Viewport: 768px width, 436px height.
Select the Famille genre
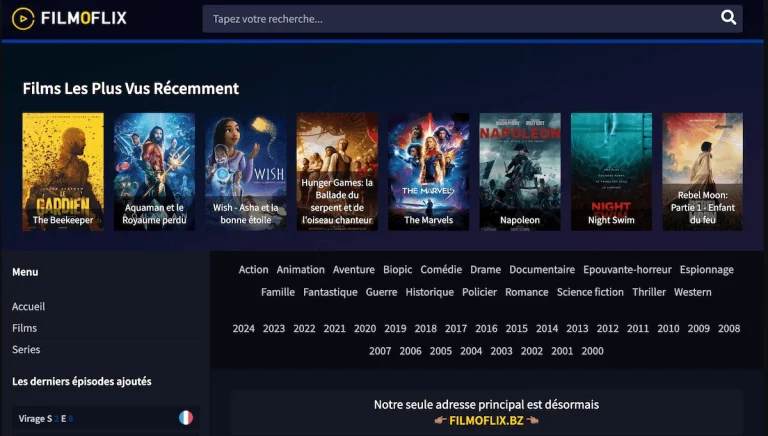point(278,292)
